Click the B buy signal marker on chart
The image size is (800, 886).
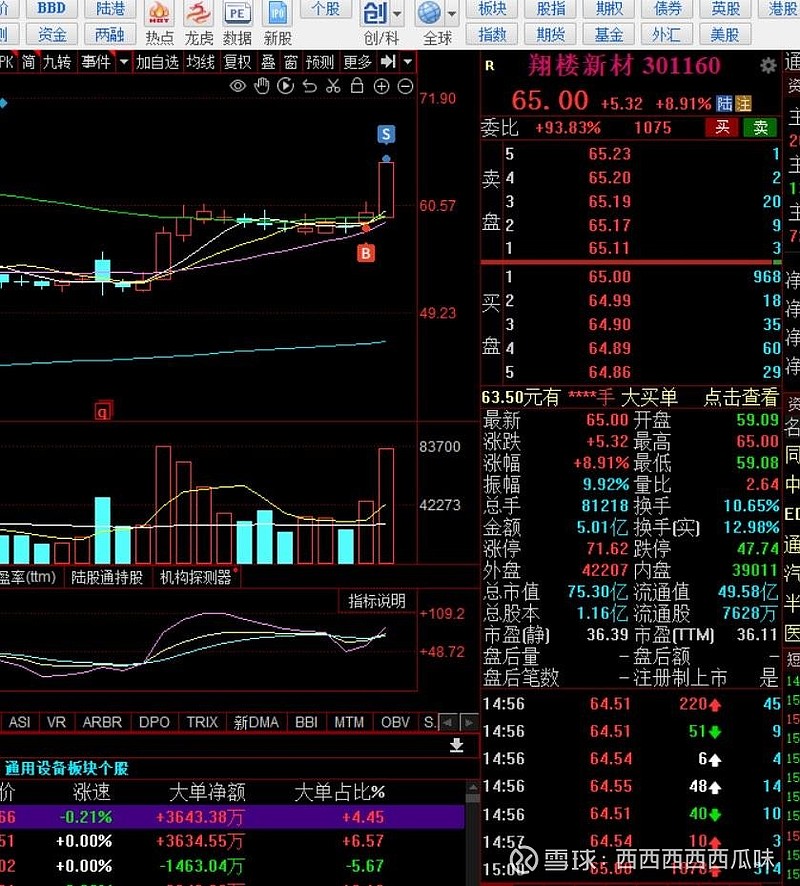click(366, 253)
